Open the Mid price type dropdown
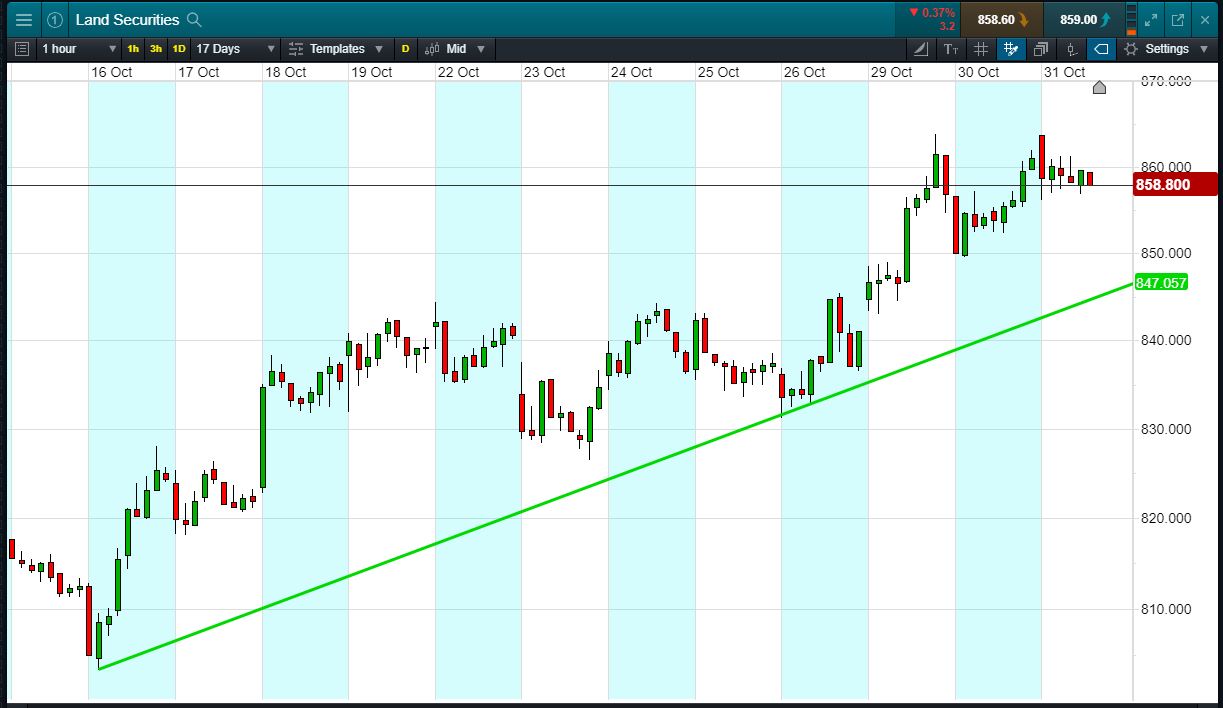Image resolution: width=1223 pixels, height=708 pixels. click(455, 48)
